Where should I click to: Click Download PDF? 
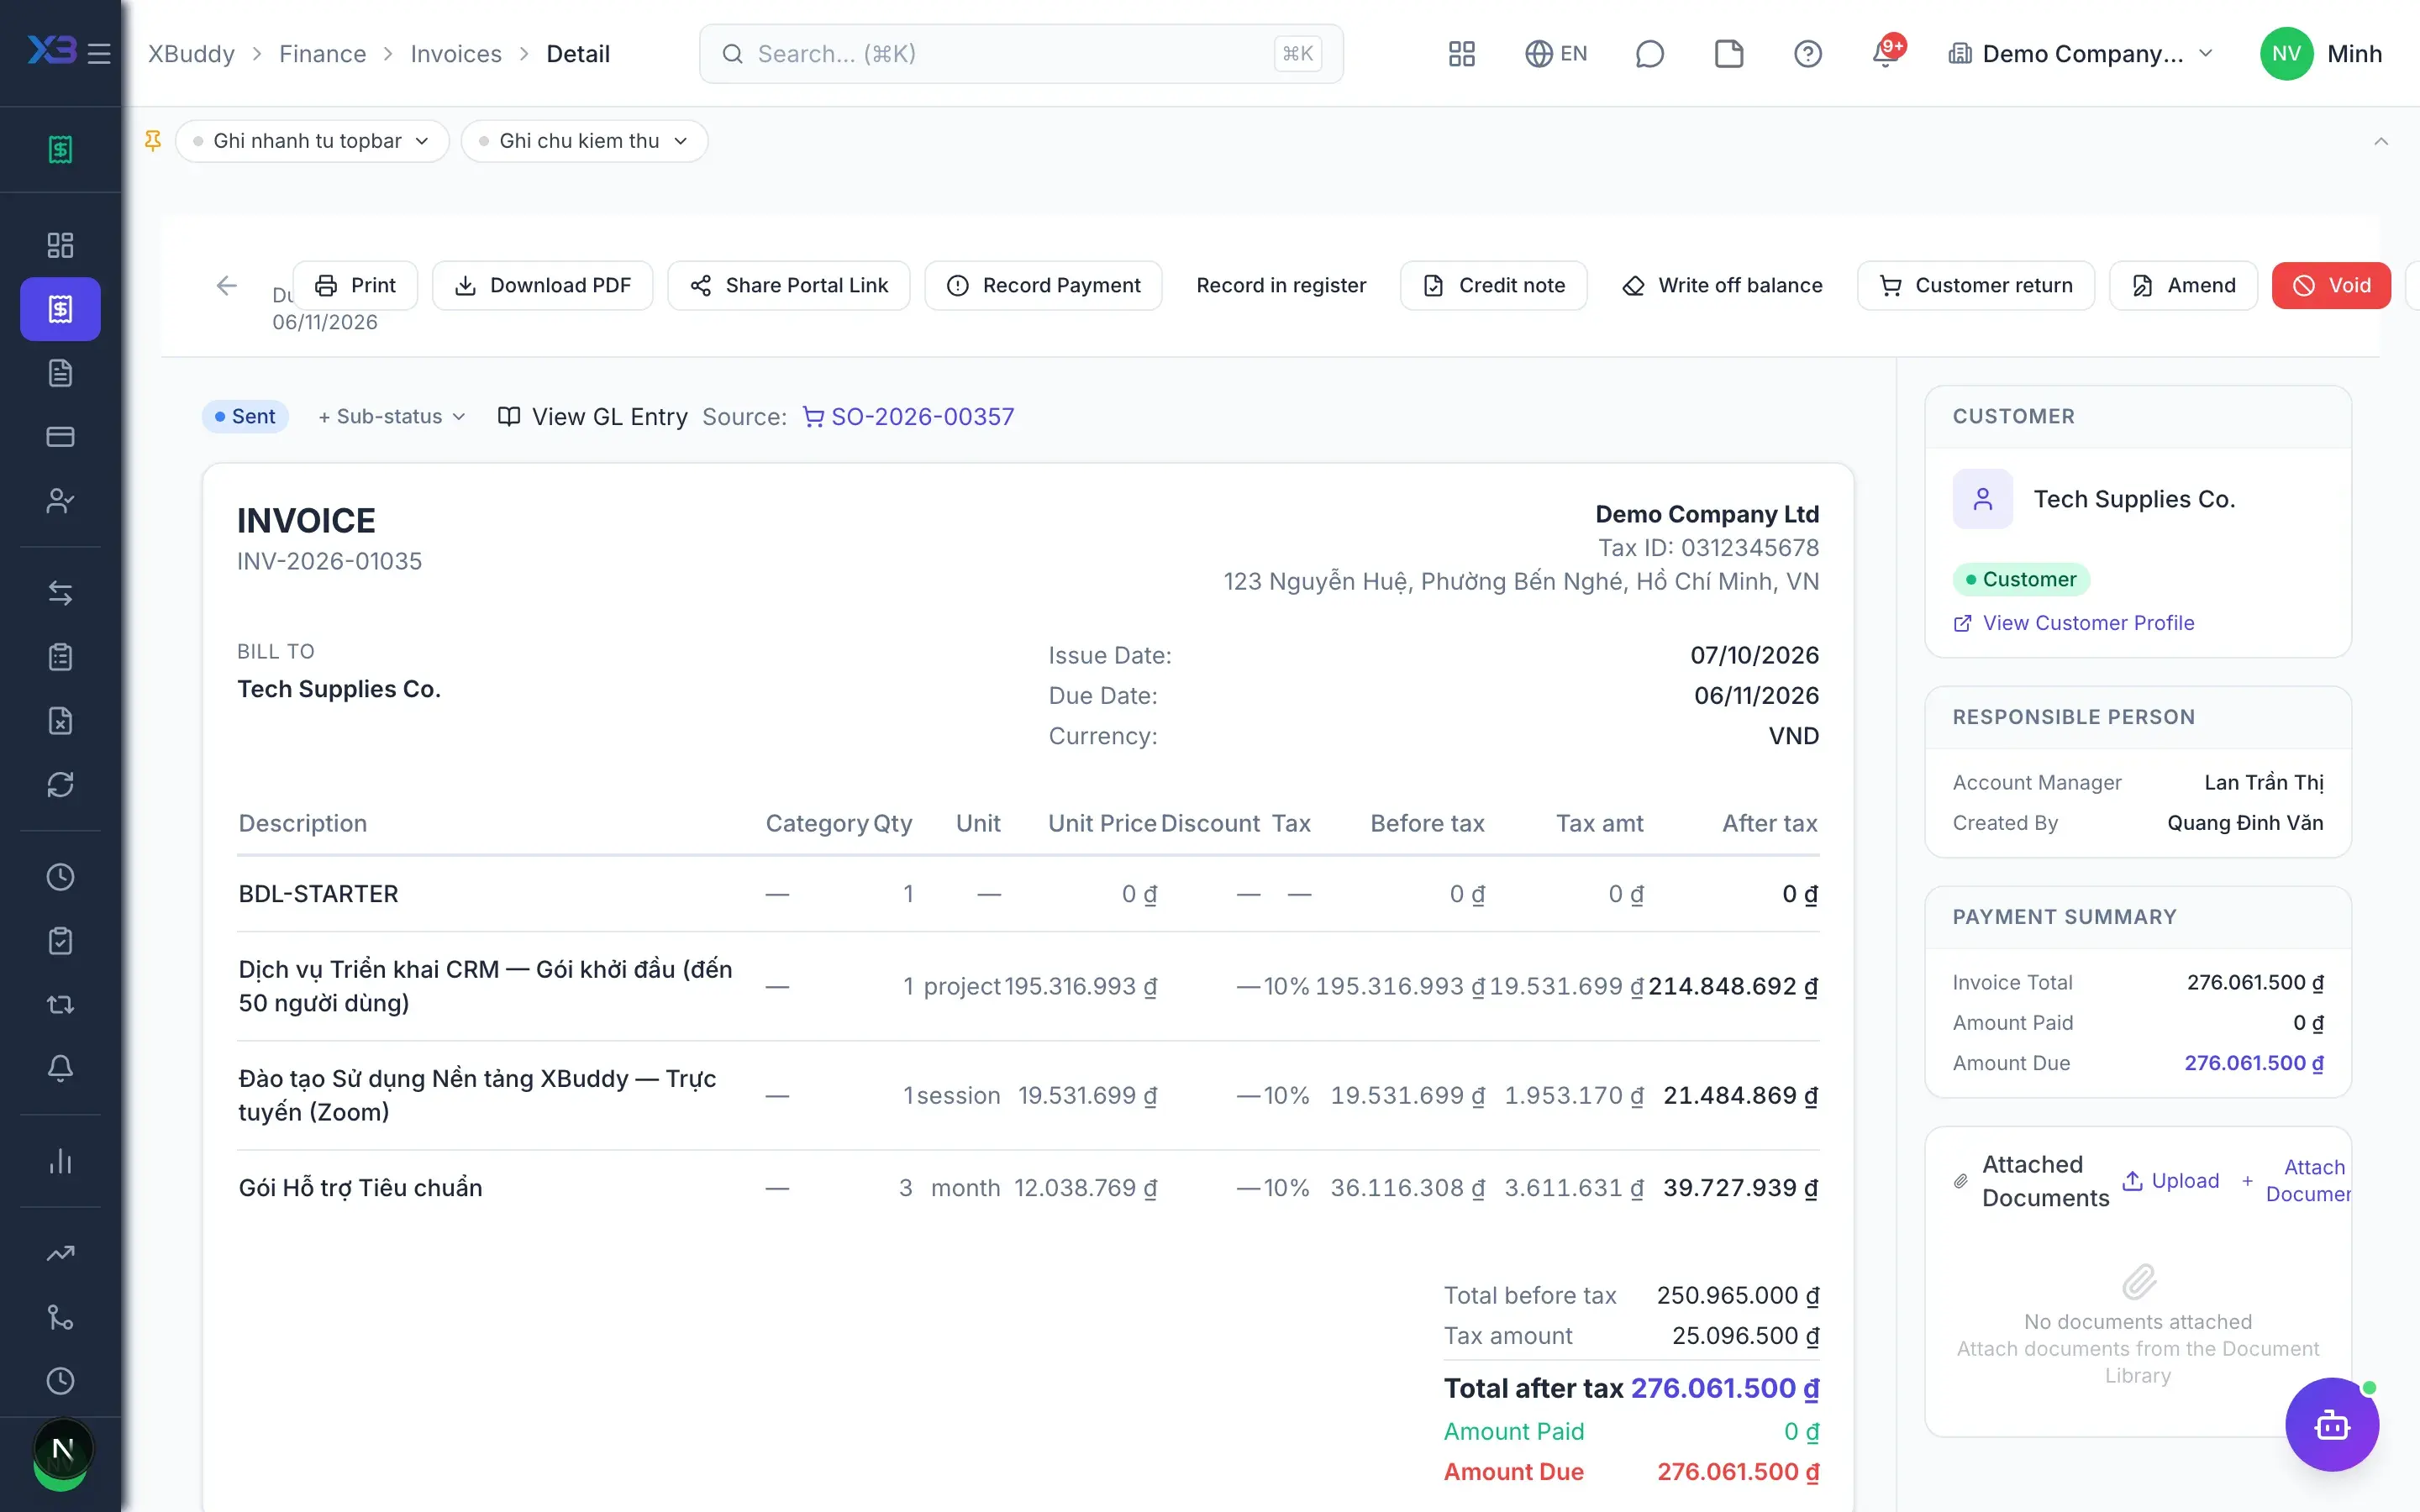click(x=542, y=286)
